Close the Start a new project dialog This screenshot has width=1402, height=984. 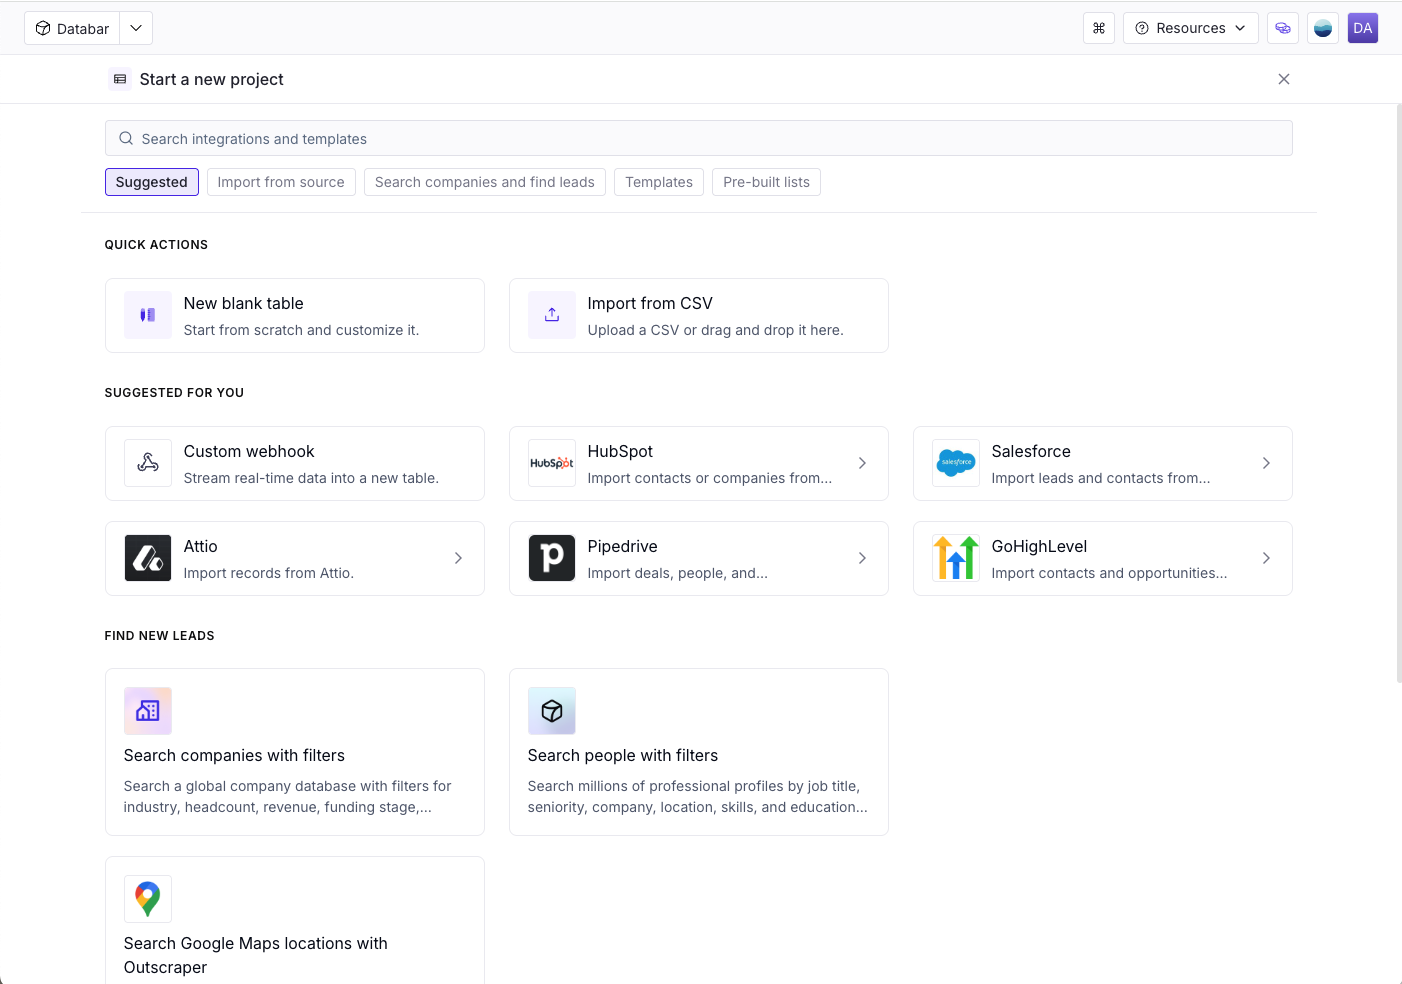[1284, 79]
